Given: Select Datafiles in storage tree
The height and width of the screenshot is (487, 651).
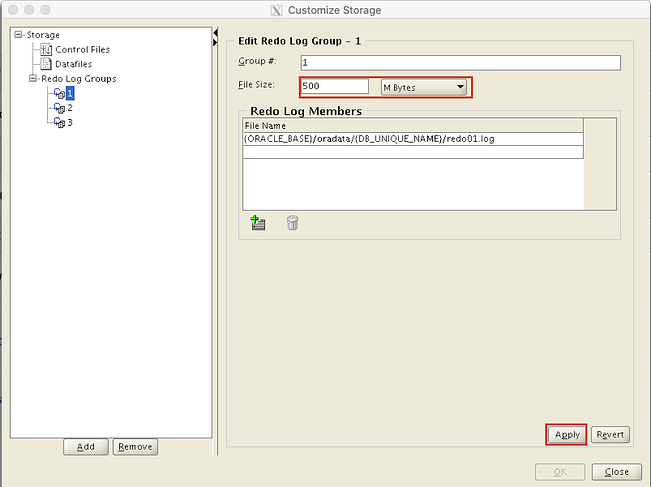Looking at the screenshot, I should point(73,64).
